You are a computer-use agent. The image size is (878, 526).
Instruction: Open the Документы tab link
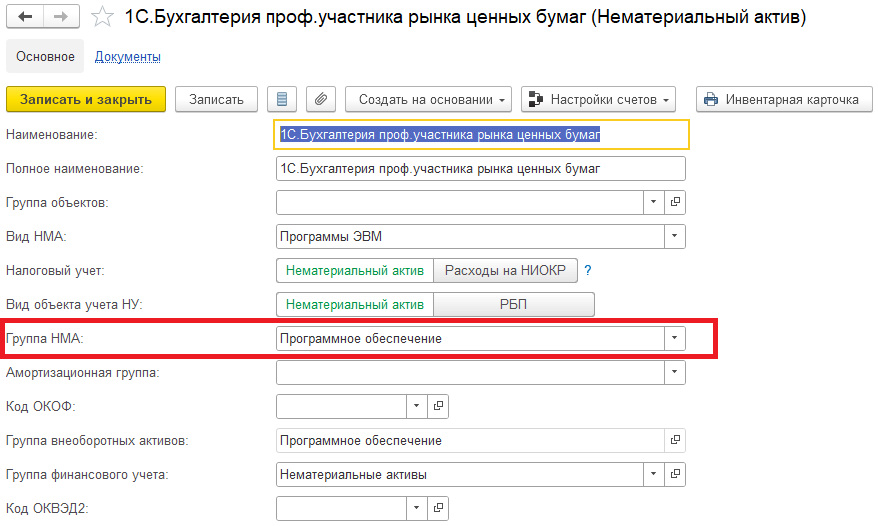tap(128, 57)
